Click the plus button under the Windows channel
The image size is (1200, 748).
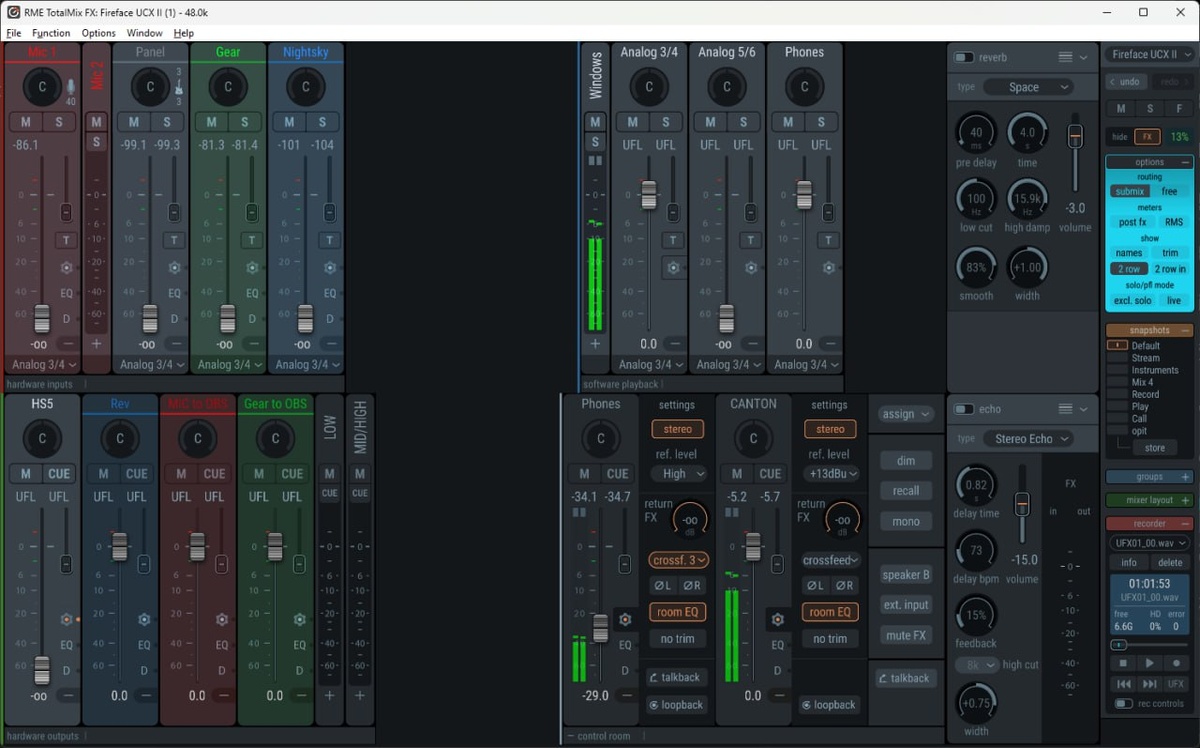595,343
